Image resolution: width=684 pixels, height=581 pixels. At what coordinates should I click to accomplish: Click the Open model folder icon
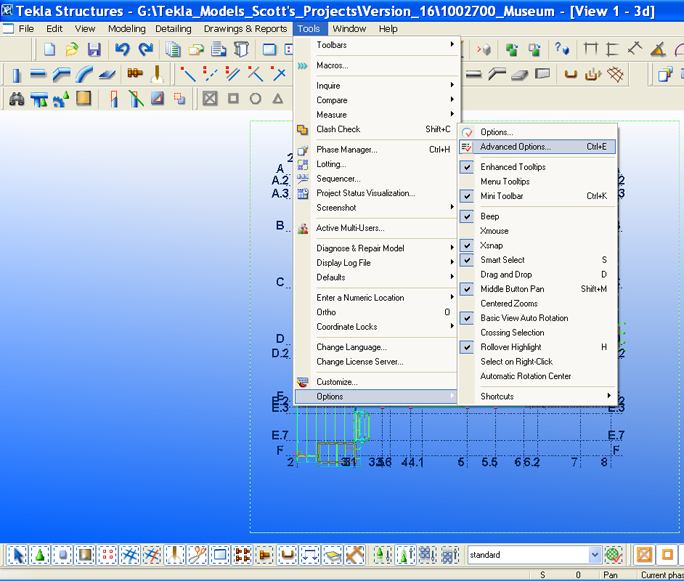[x=72, y=49]
